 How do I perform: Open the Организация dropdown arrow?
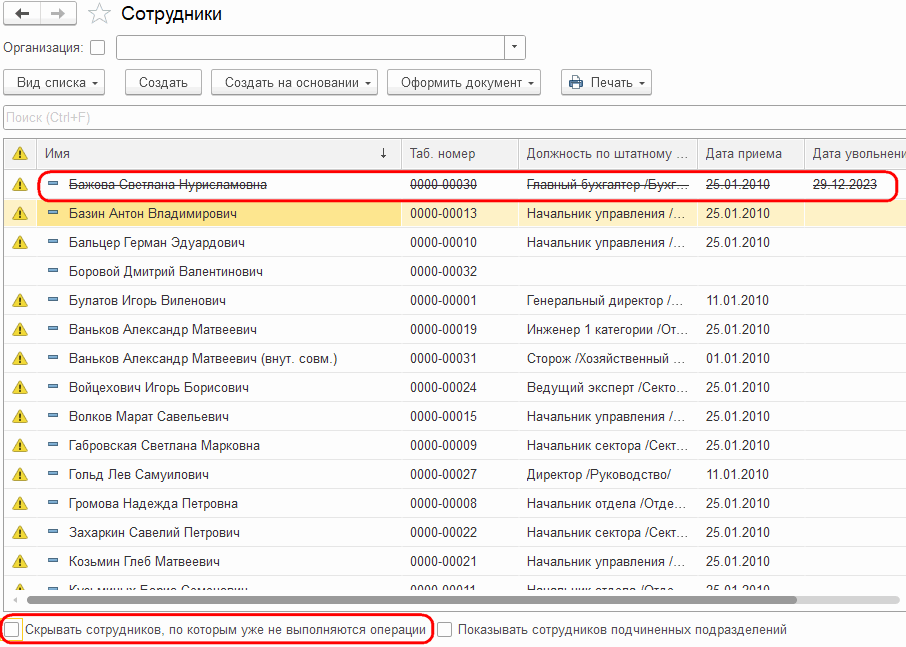click(x=514, y=47)
